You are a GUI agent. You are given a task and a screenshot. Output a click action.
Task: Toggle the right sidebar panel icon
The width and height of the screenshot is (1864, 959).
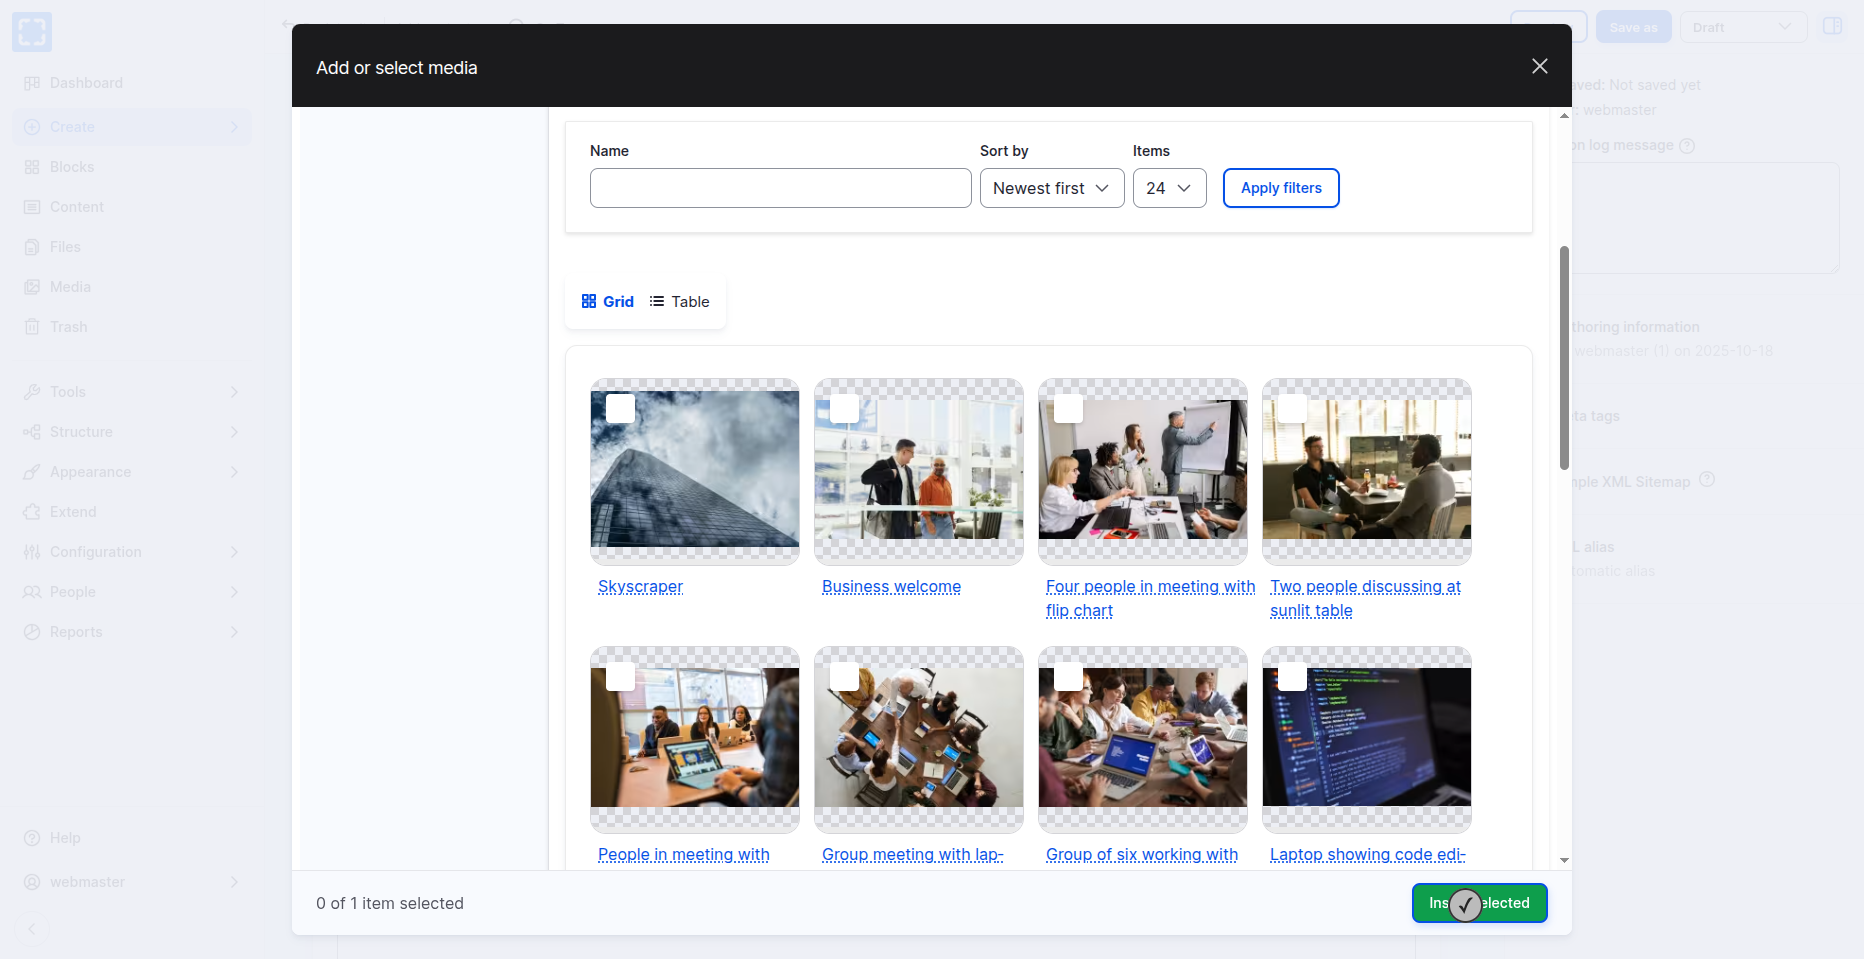point(1832,26)
